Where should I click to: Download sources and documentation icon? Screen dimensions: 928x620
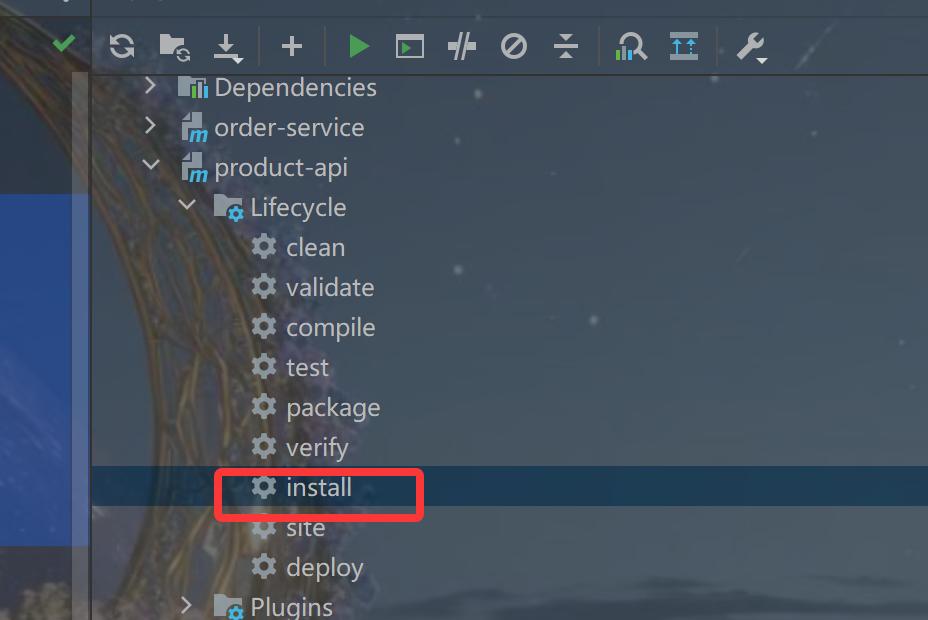pos(228,48)
